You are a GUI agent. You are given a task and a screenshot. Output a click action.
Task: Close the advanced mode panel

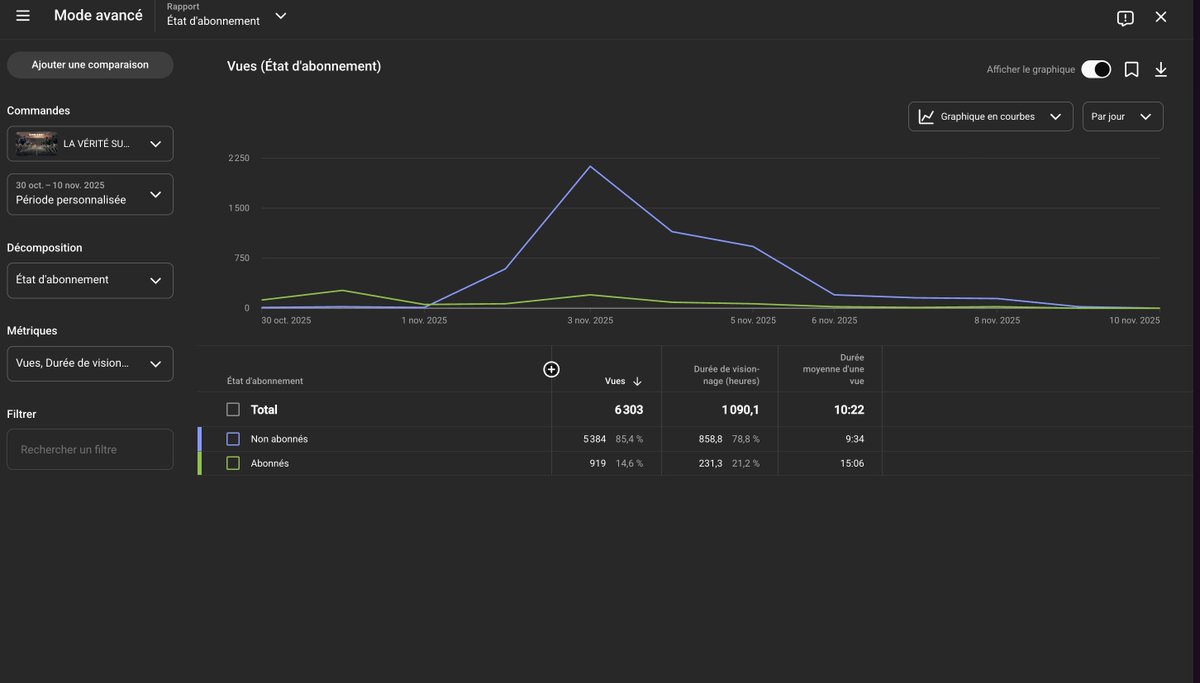[1161, 17]
